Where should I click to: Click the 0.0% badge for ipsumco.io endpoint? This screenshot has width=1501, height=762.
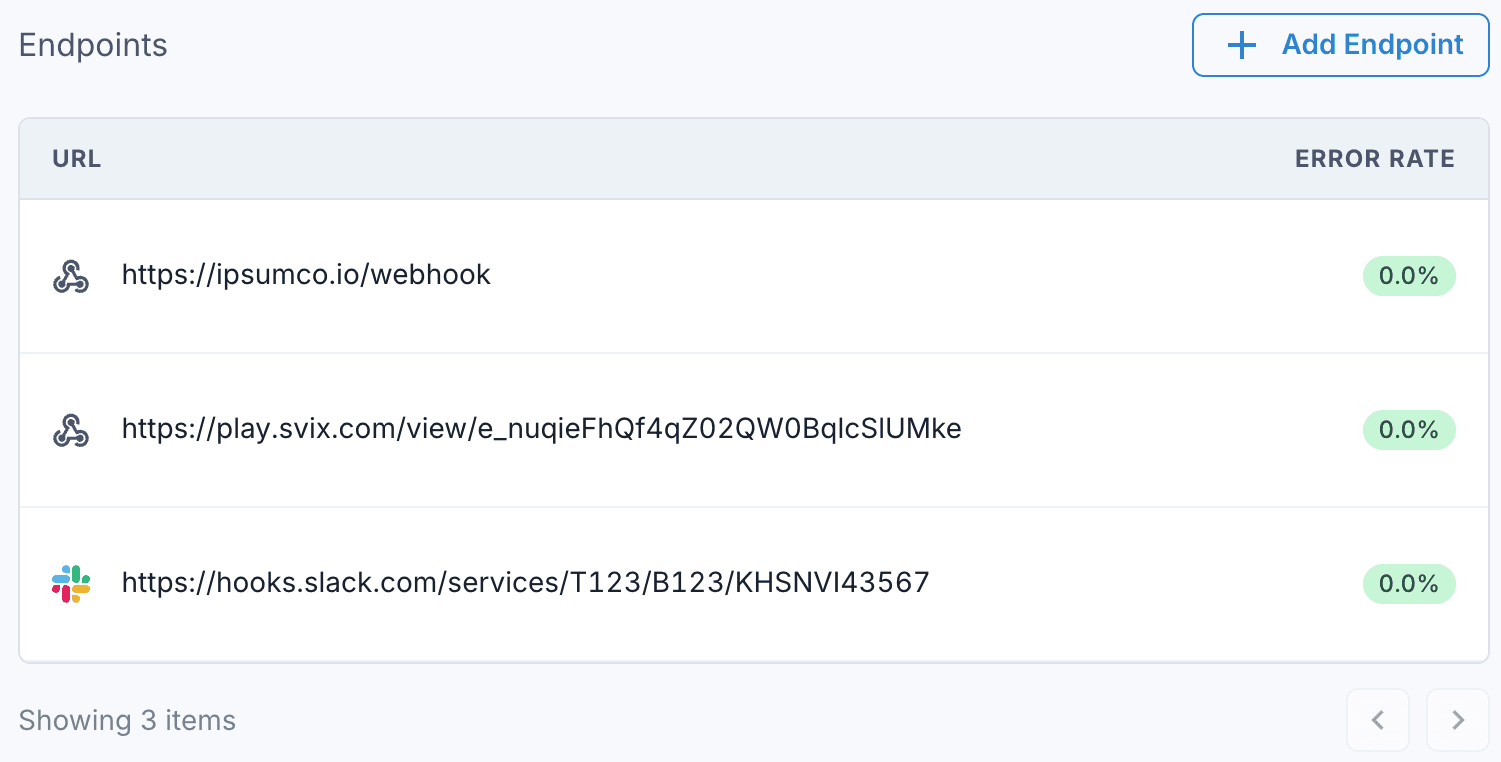click(x=1409, y=275)
